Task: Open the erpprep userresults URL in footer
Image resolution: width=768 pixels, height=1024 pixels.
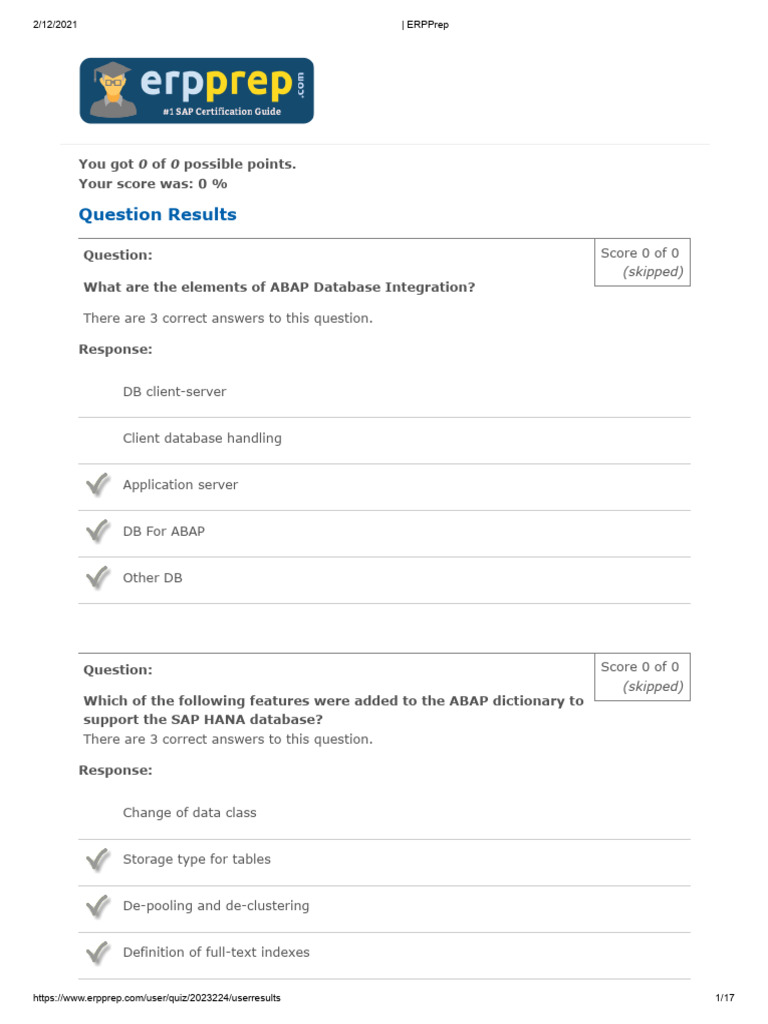Action: click(157, 998)
